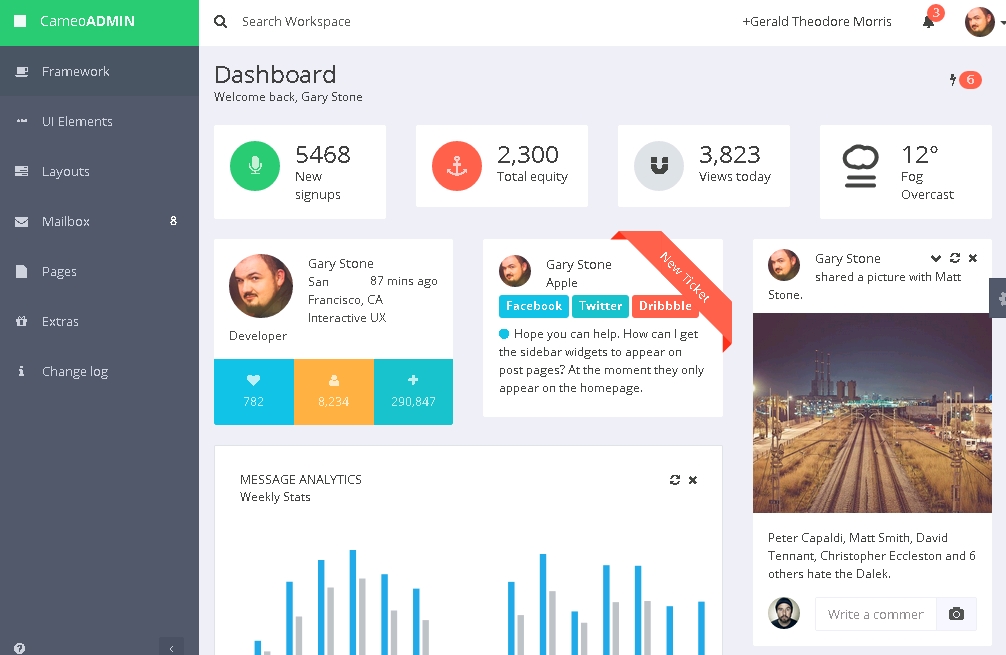Open the Mailbox menu item
This screenshot has width=1006, height=655.
coord(66,221)
